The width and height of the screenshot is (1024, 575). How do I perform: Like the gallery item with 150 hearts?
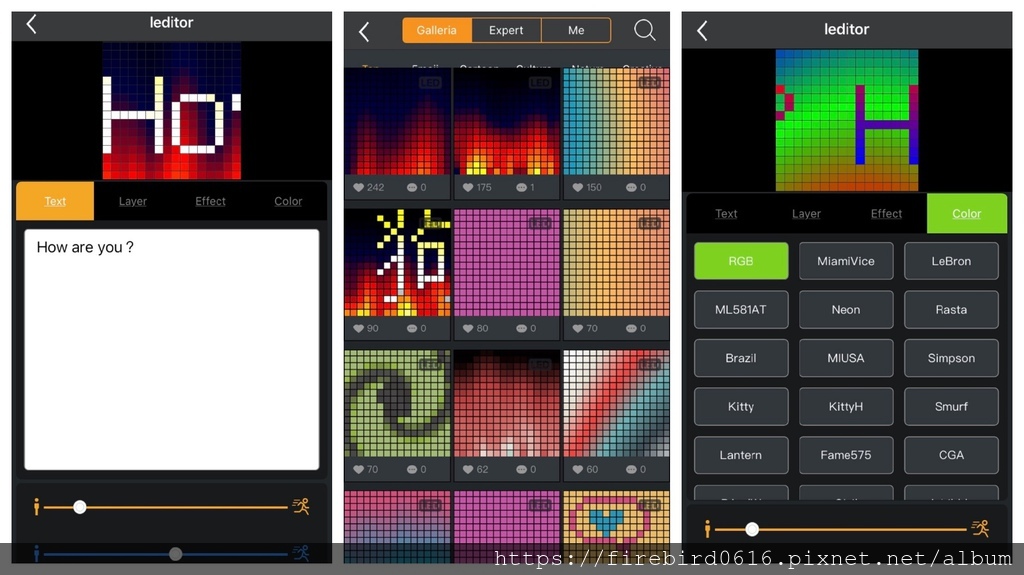[578, 188]
